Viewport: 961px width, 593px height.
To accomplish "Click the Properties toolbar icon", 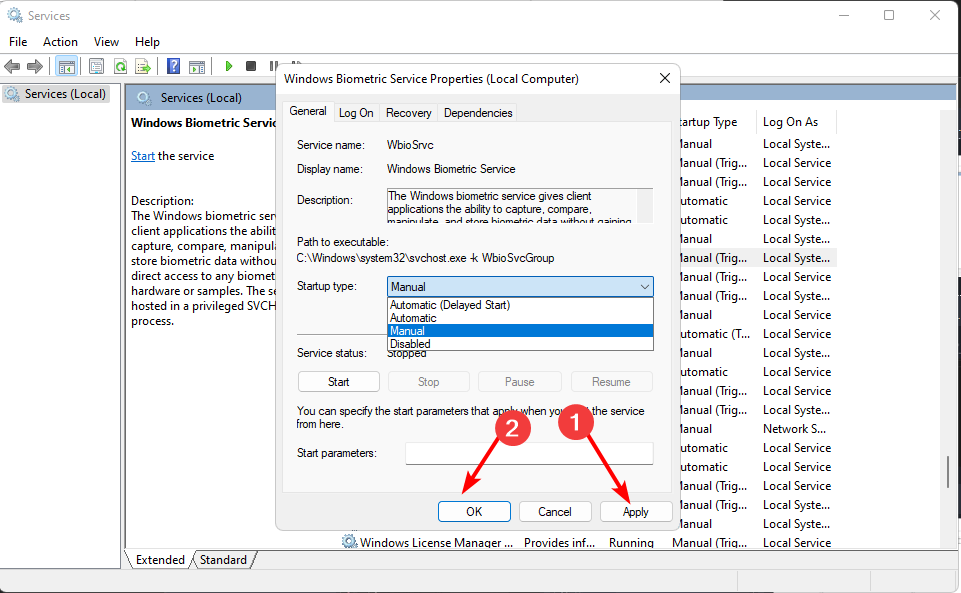I will click(96, 66).
